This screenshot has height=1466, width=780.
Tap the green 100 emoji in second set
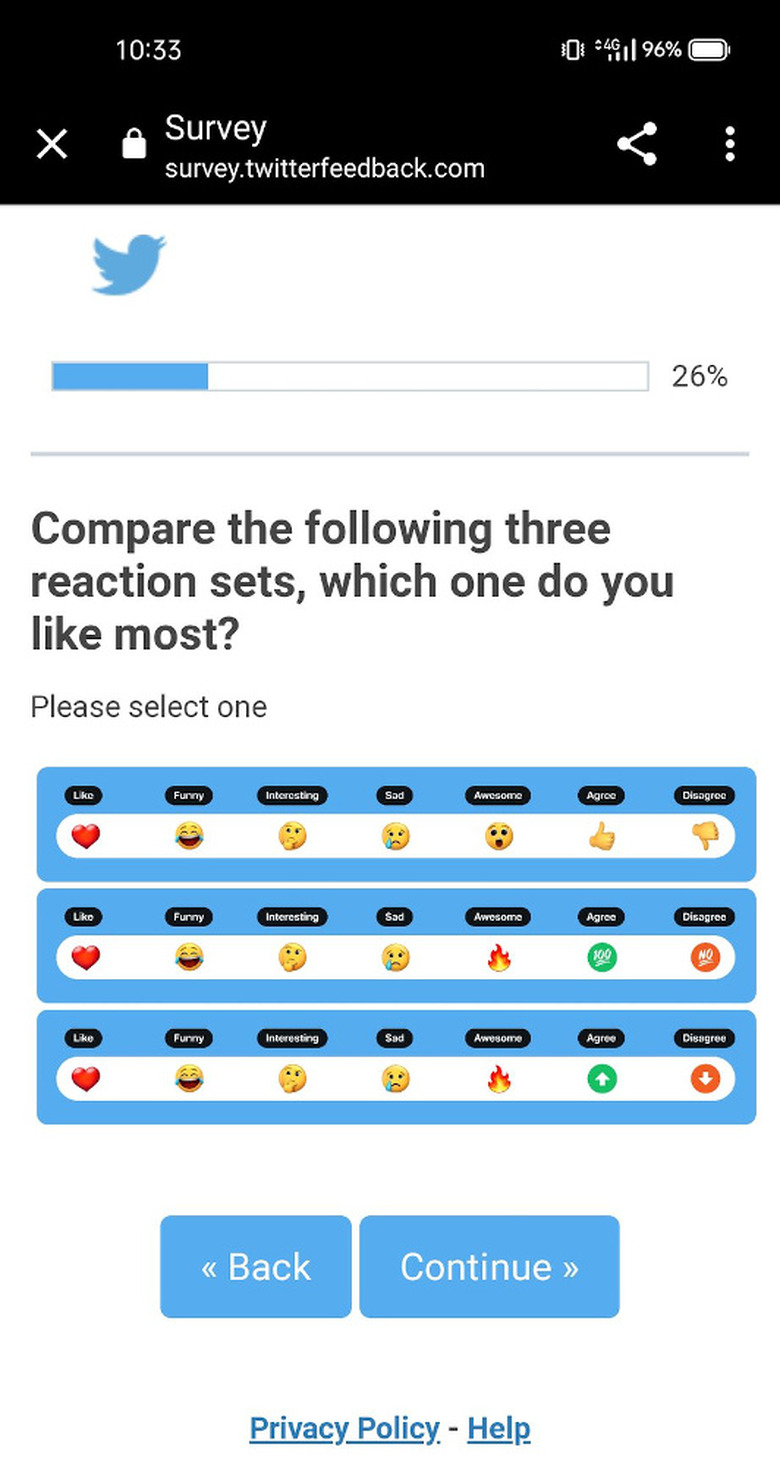tap(601, 958)
